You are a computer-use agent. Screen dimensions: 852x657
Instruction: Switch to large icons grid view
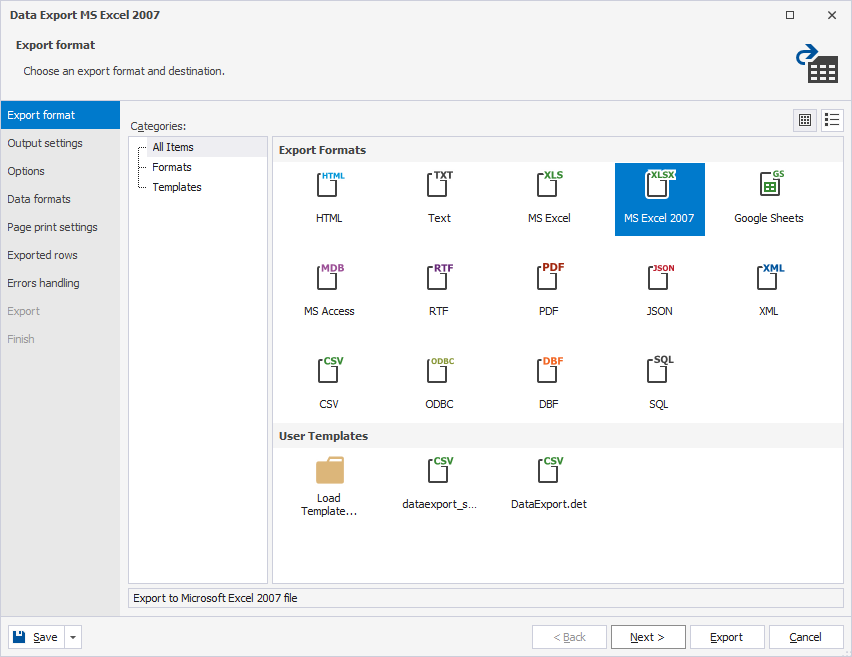click(x=805, y=120)
